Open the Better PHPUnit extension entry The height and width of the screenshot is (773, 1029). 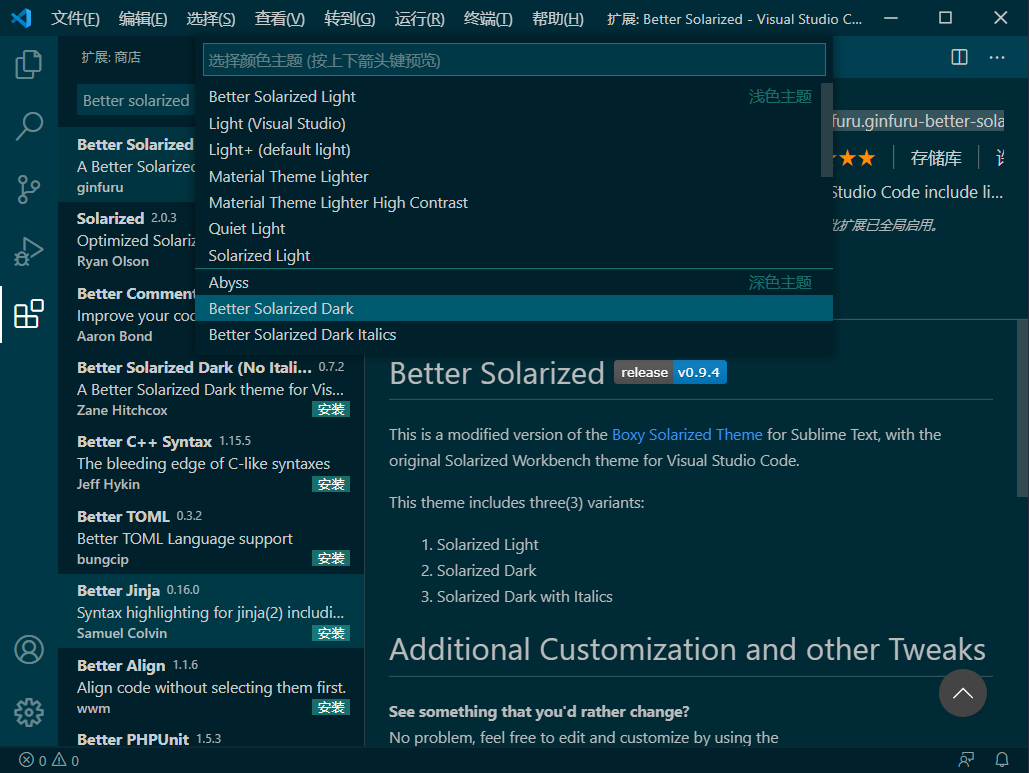tap(211, 735)
